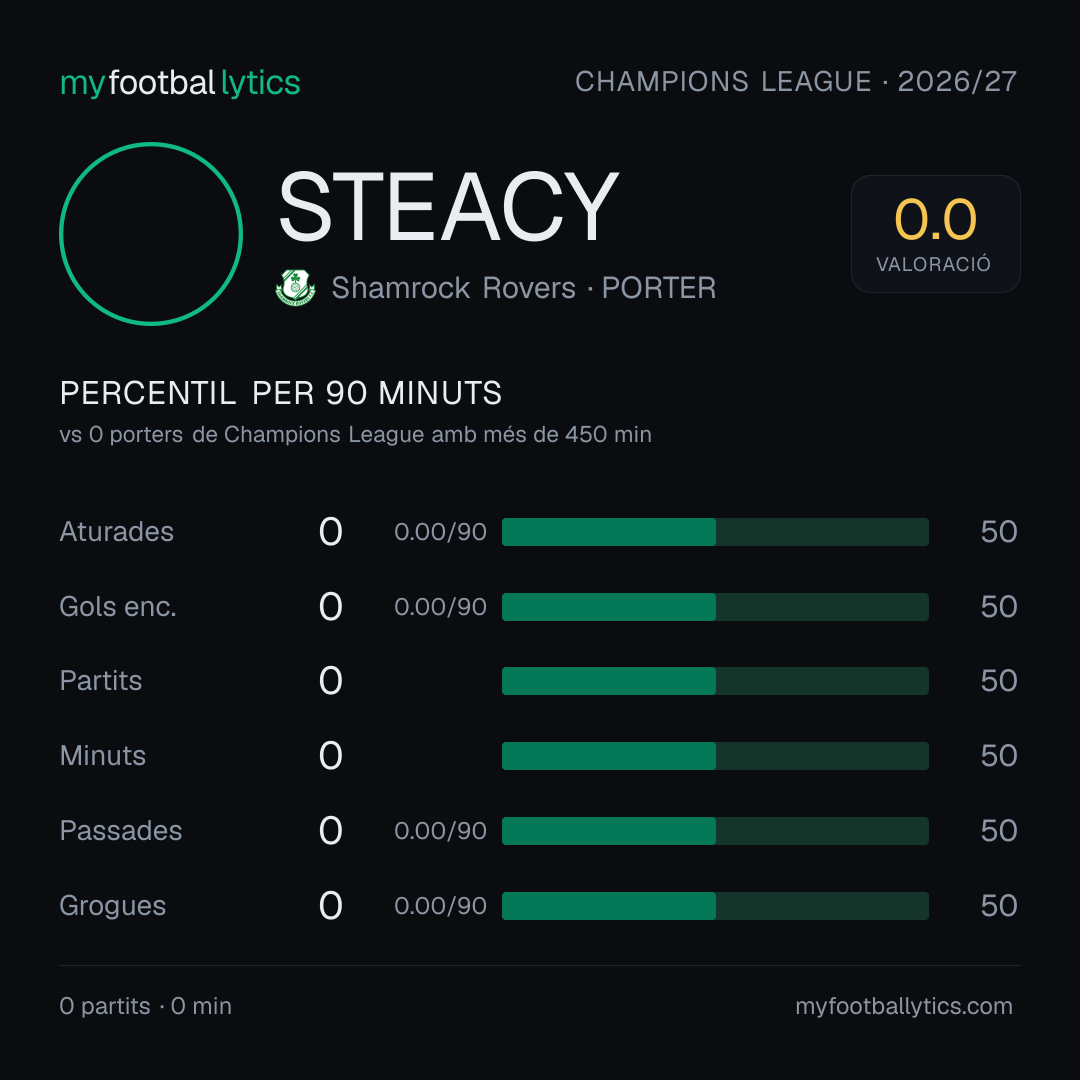This screenshot has width=1080, height=1080.
Task: Click the Minuts percentile bar
Action: click(x=715, y=756)
